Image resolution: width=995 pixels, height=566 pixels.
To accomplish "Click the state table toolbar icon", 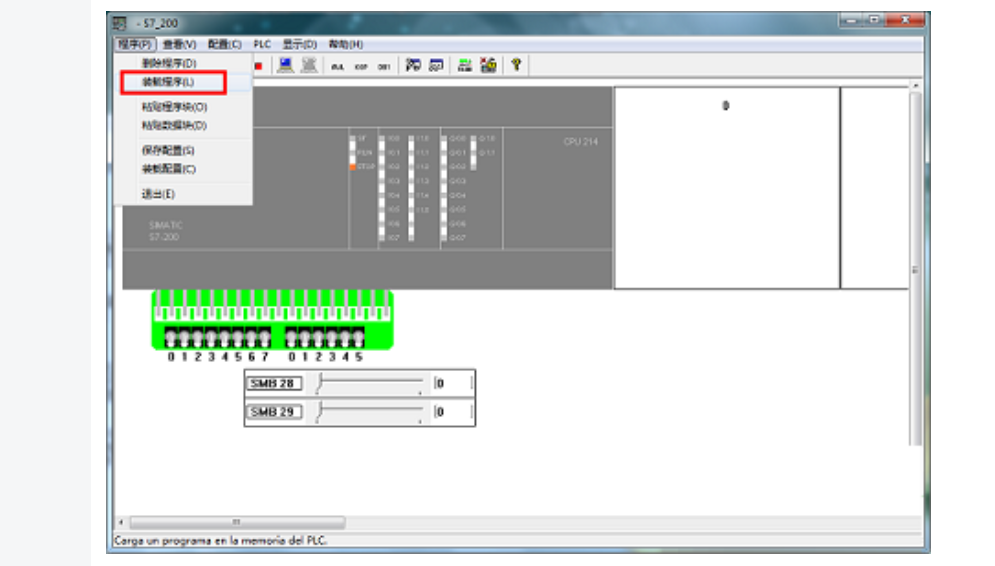I will [413, 65].
